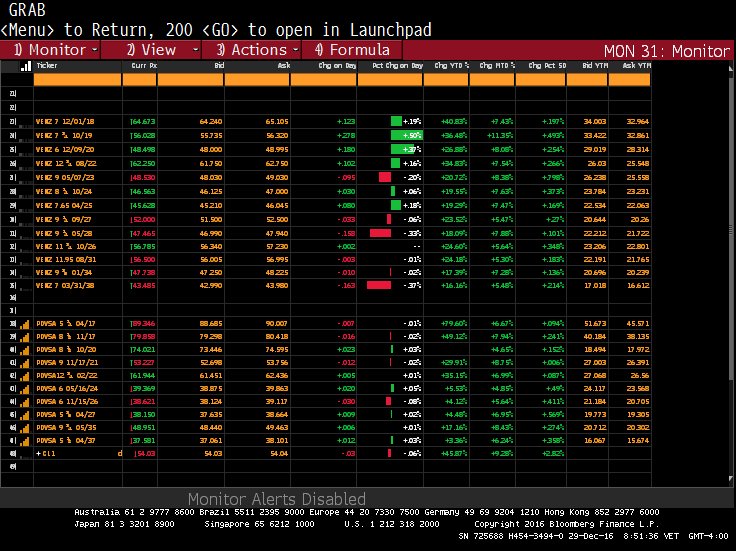736x551 pixels.
Task: Click the 45.571 Ask YTM value
Action: click(638, 324)
